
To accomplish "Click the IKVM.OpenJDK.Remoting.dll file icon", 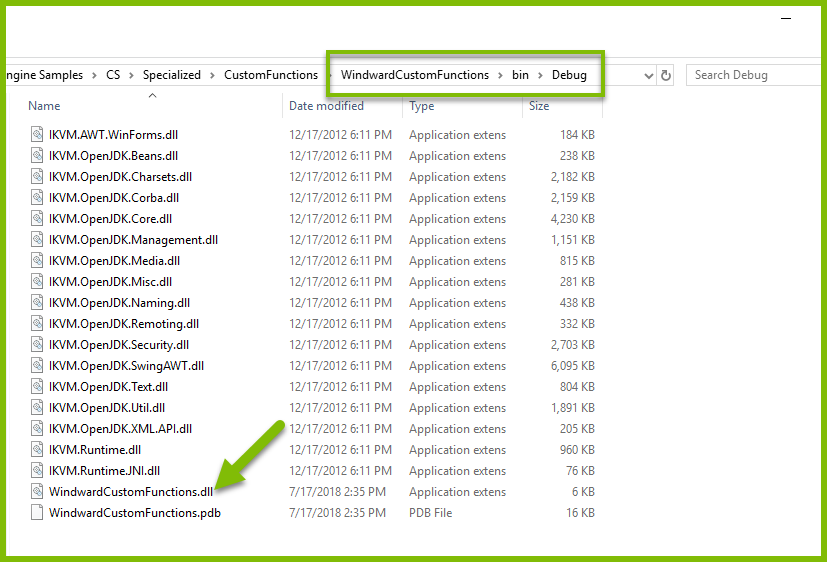I will tap(37, 324).
